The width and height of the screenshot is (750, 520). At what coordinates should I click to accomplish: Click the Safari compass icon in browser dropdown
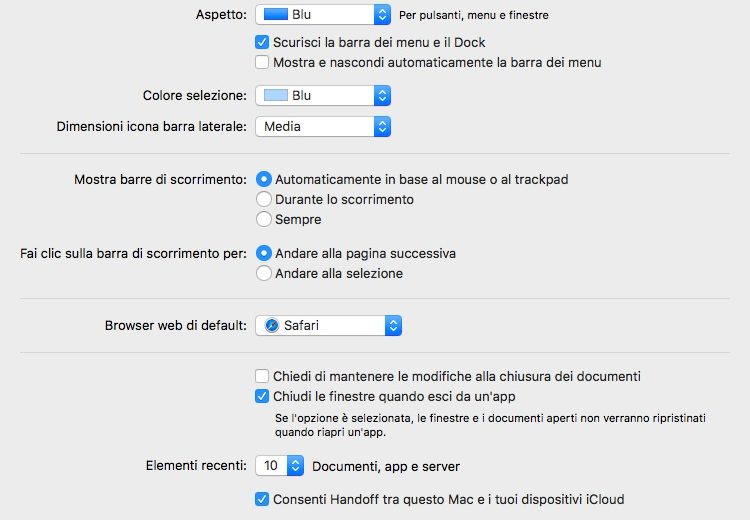[x=272, y=325]
